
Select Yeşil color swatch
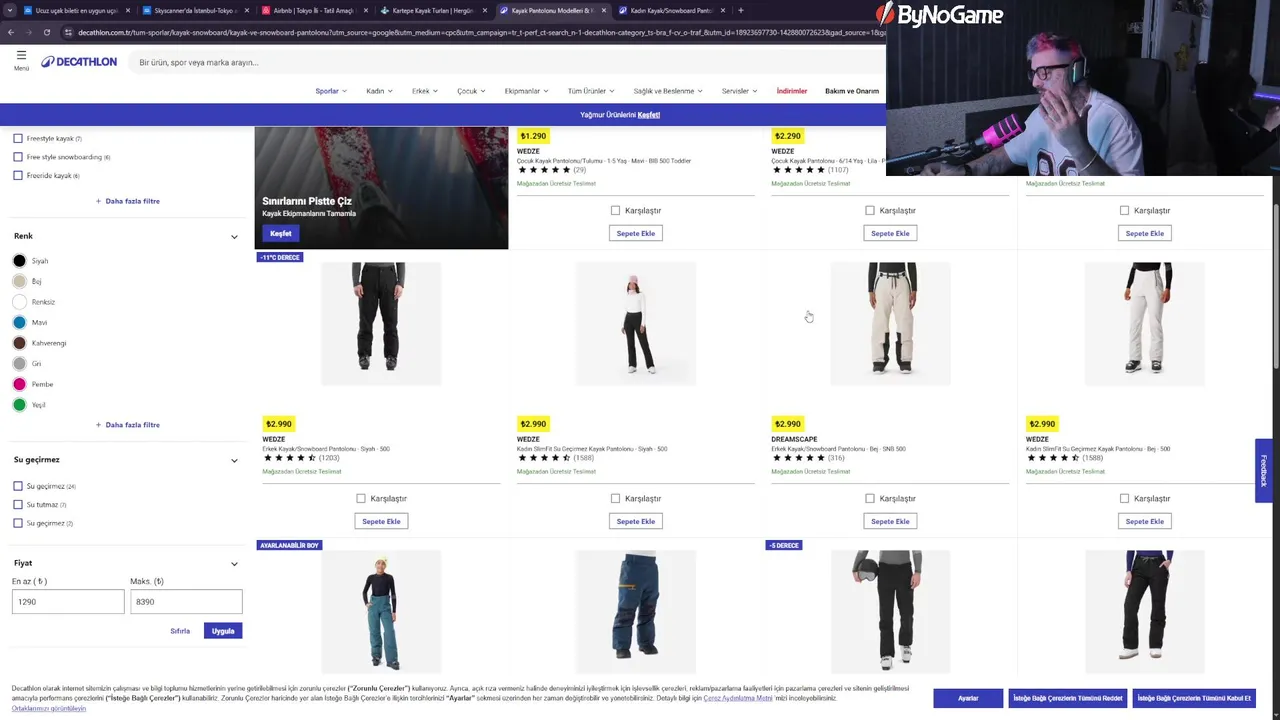click(19, 405)
